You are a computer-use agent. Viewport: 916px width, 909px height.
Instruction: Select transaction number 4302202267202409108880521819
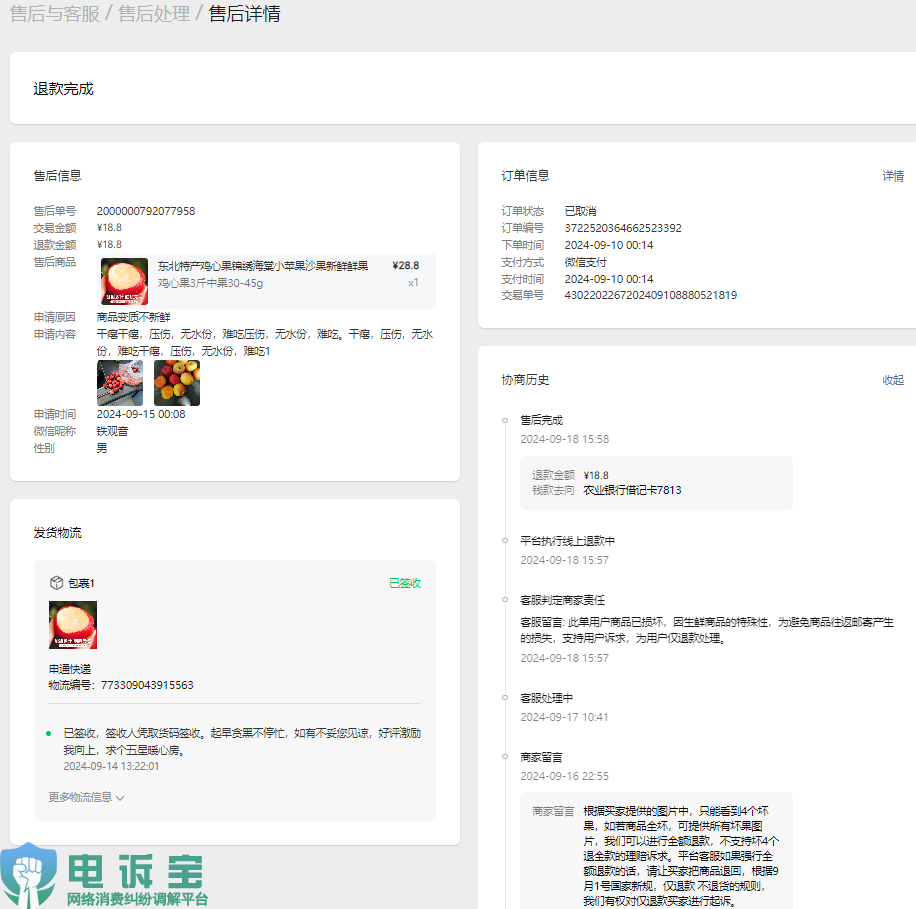click(651, 295)
